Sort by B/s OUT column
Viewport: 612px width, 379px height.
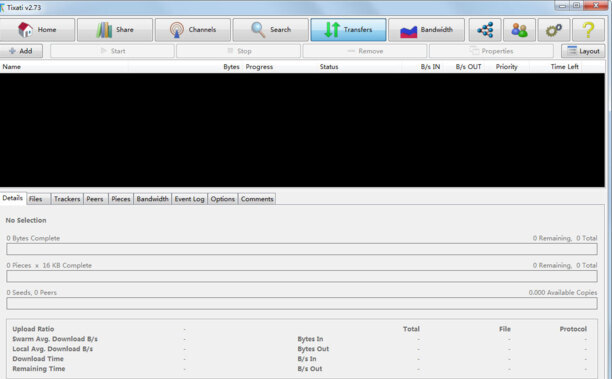tap(468, 67)
